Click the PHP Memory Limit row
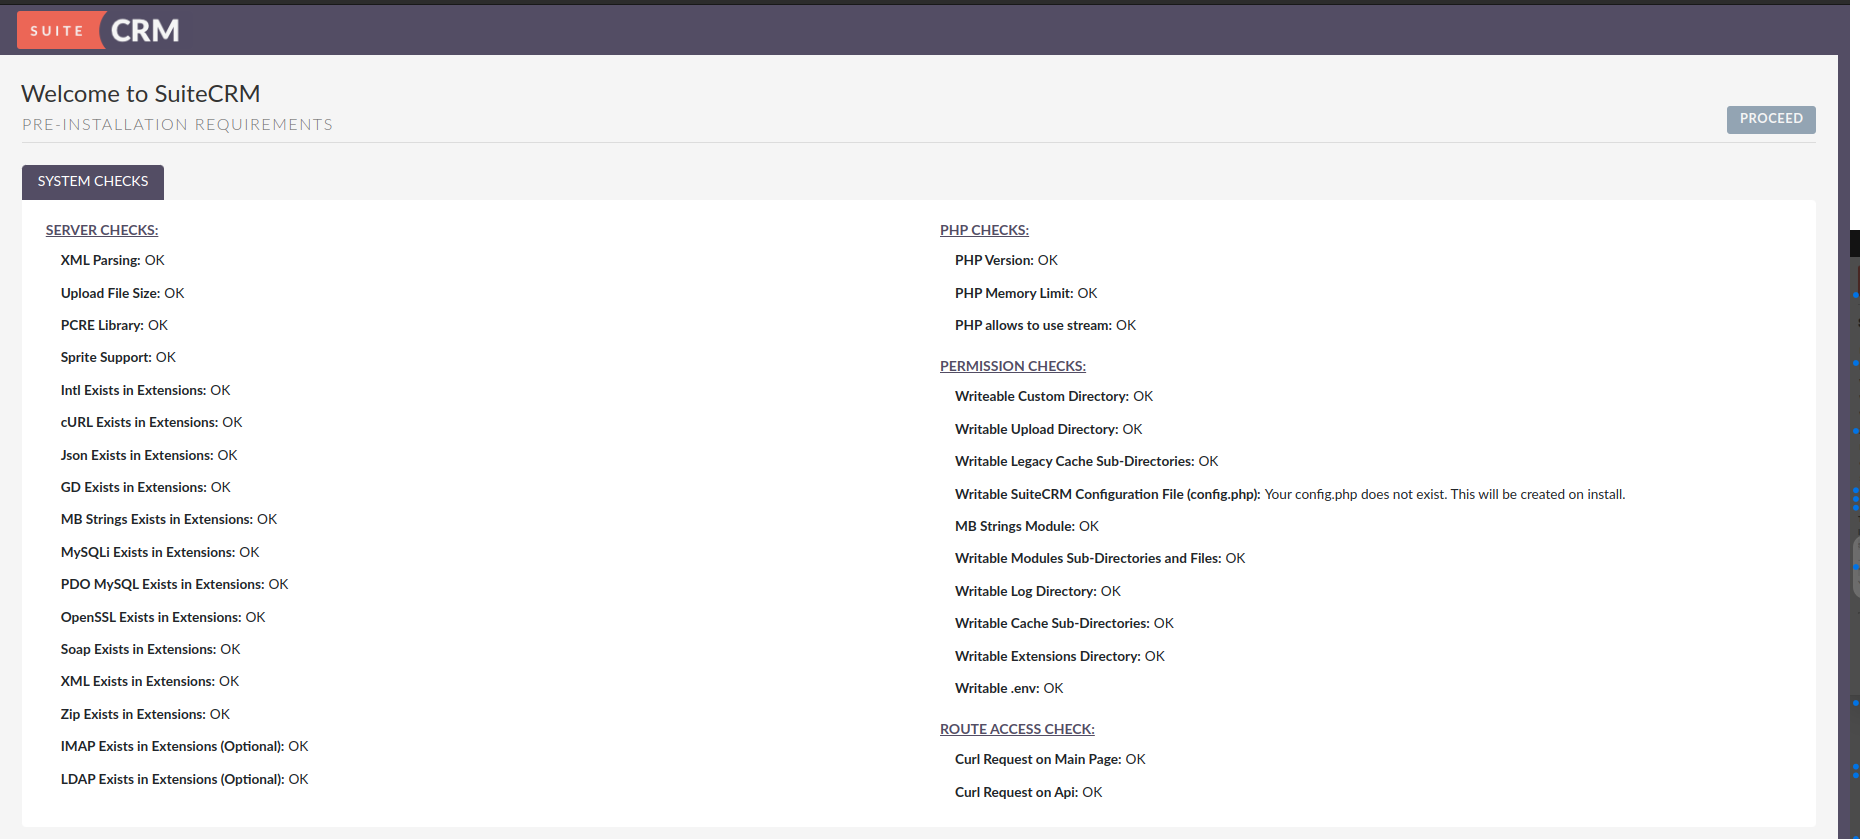 (x=1026, y=293)
